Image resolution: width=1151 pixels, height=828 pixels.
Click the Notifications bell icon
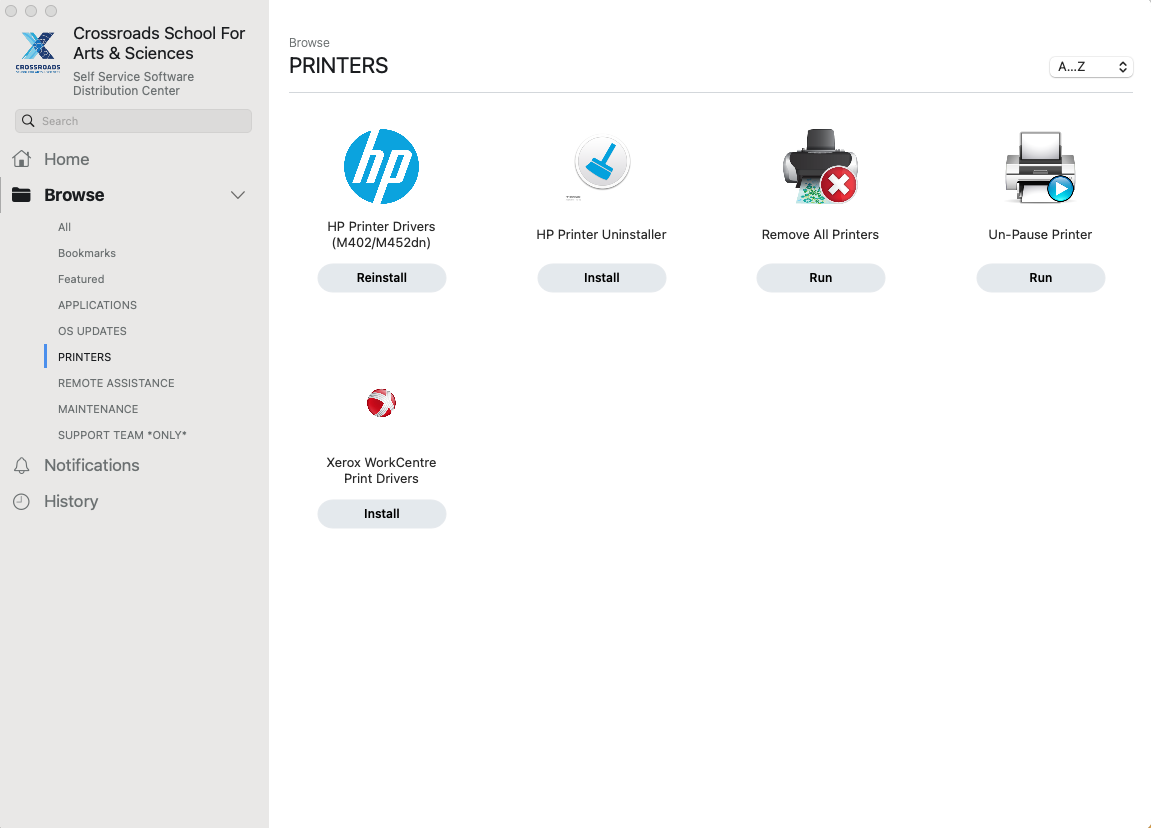(22, 465)
